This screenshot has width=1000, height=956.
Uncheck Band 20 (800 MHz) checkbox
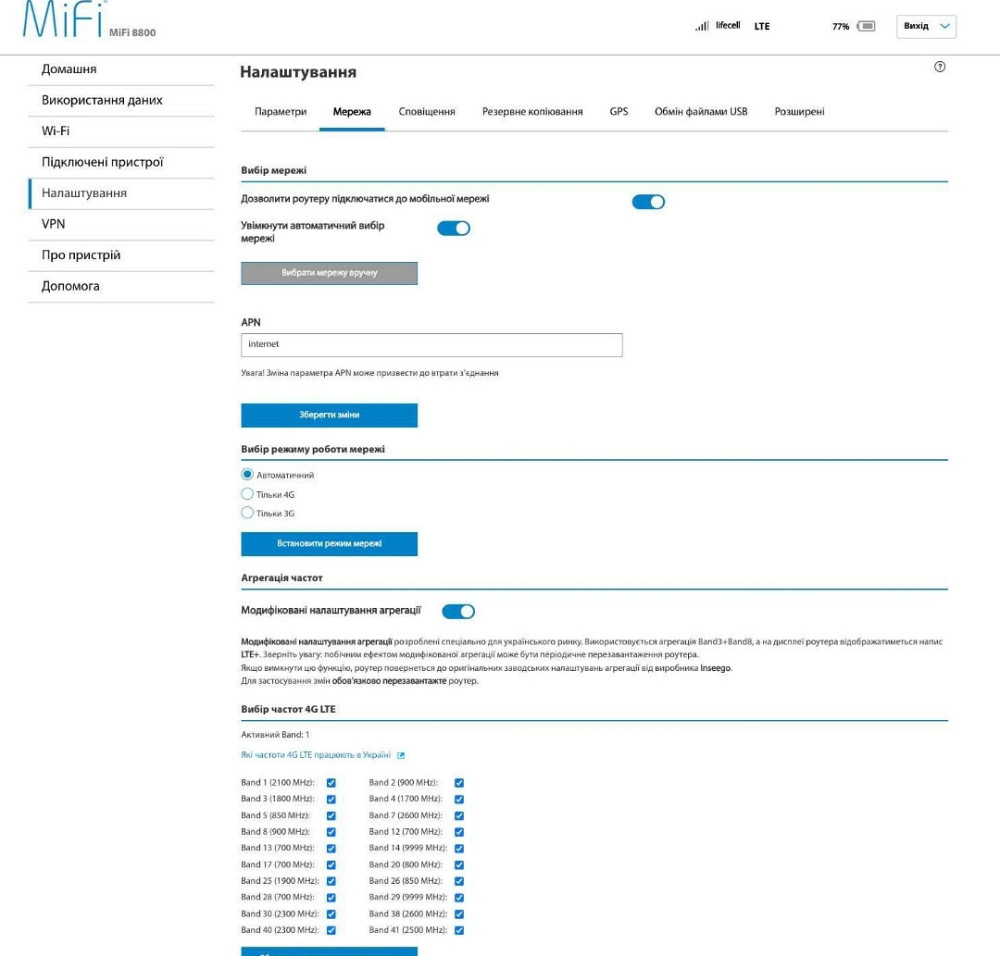pos(459,865)
